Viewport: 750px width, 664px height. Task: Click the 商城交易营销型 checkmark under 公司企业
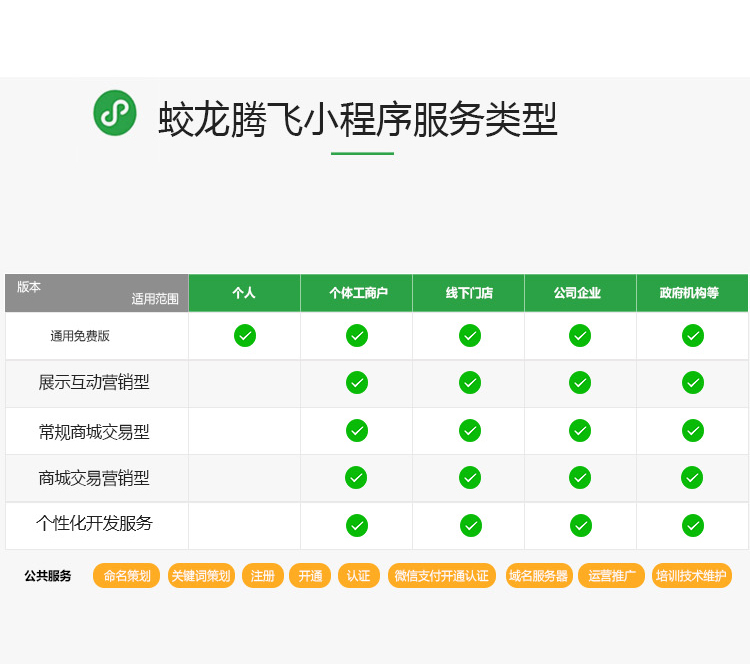[580, 478]
